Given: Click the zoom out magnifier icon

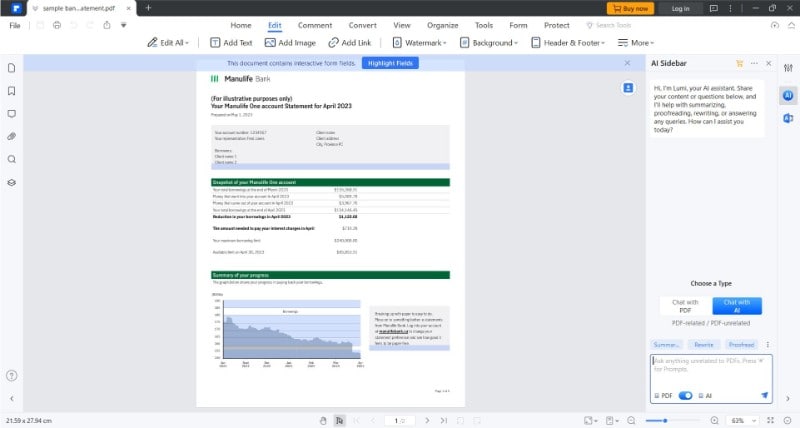Looking at the screenshot, I should pyautogui.click(x=632, y=420).
